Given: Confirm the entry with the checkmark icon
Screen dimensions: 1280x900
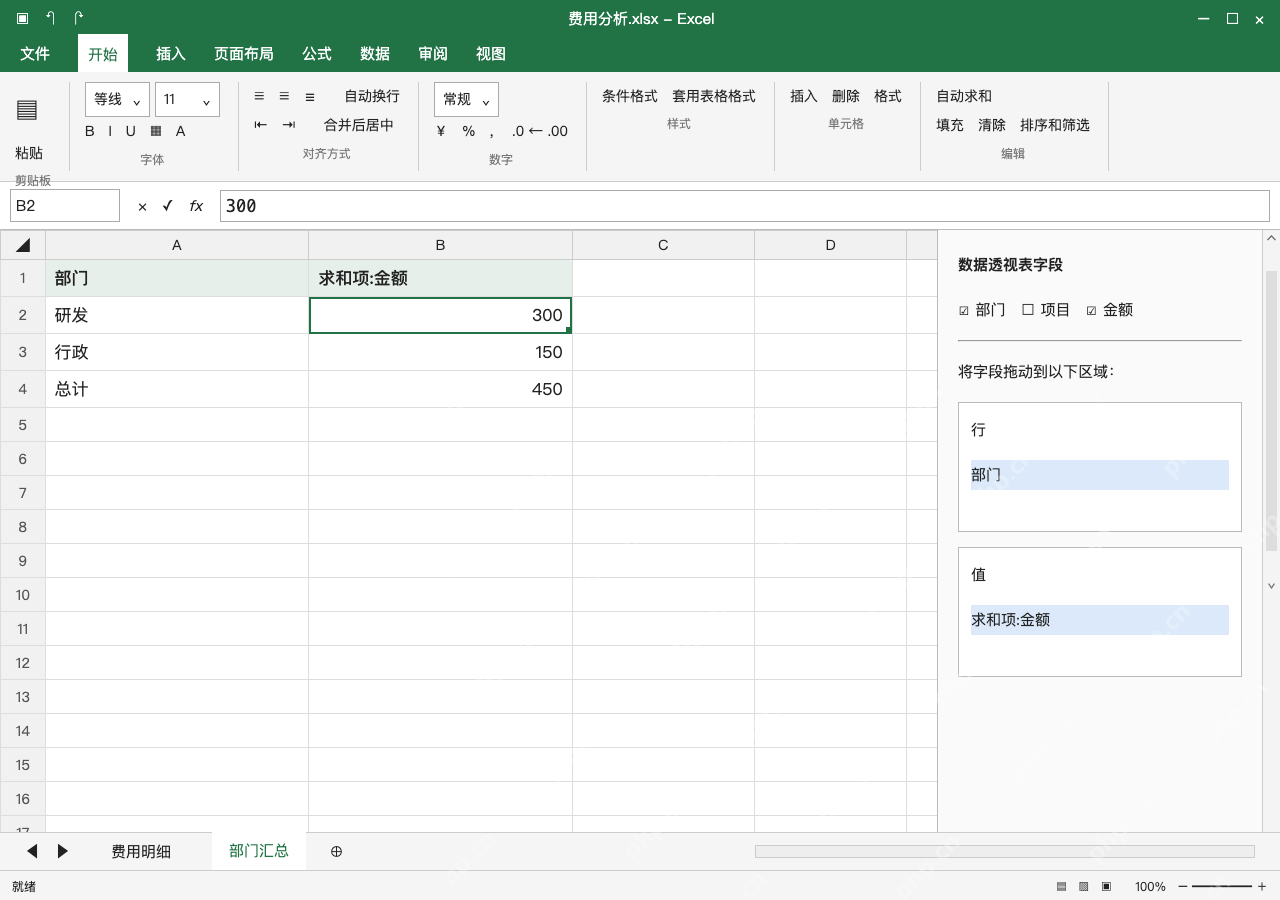Looking at the screenshot, I should click(168, 206).
